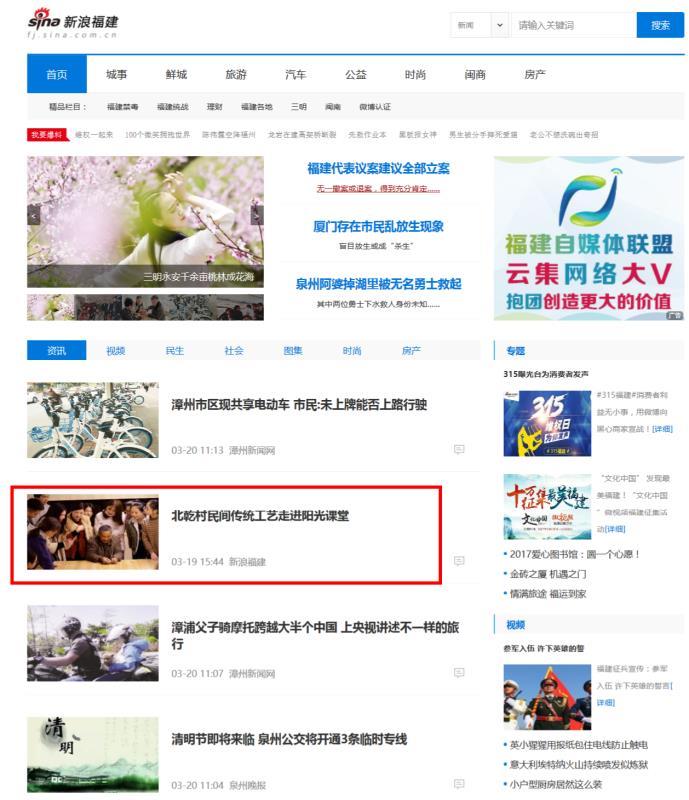Click the red 我要爆料 tag
Viewport: 689px width, 800px height.
click(x=47, y=135)
